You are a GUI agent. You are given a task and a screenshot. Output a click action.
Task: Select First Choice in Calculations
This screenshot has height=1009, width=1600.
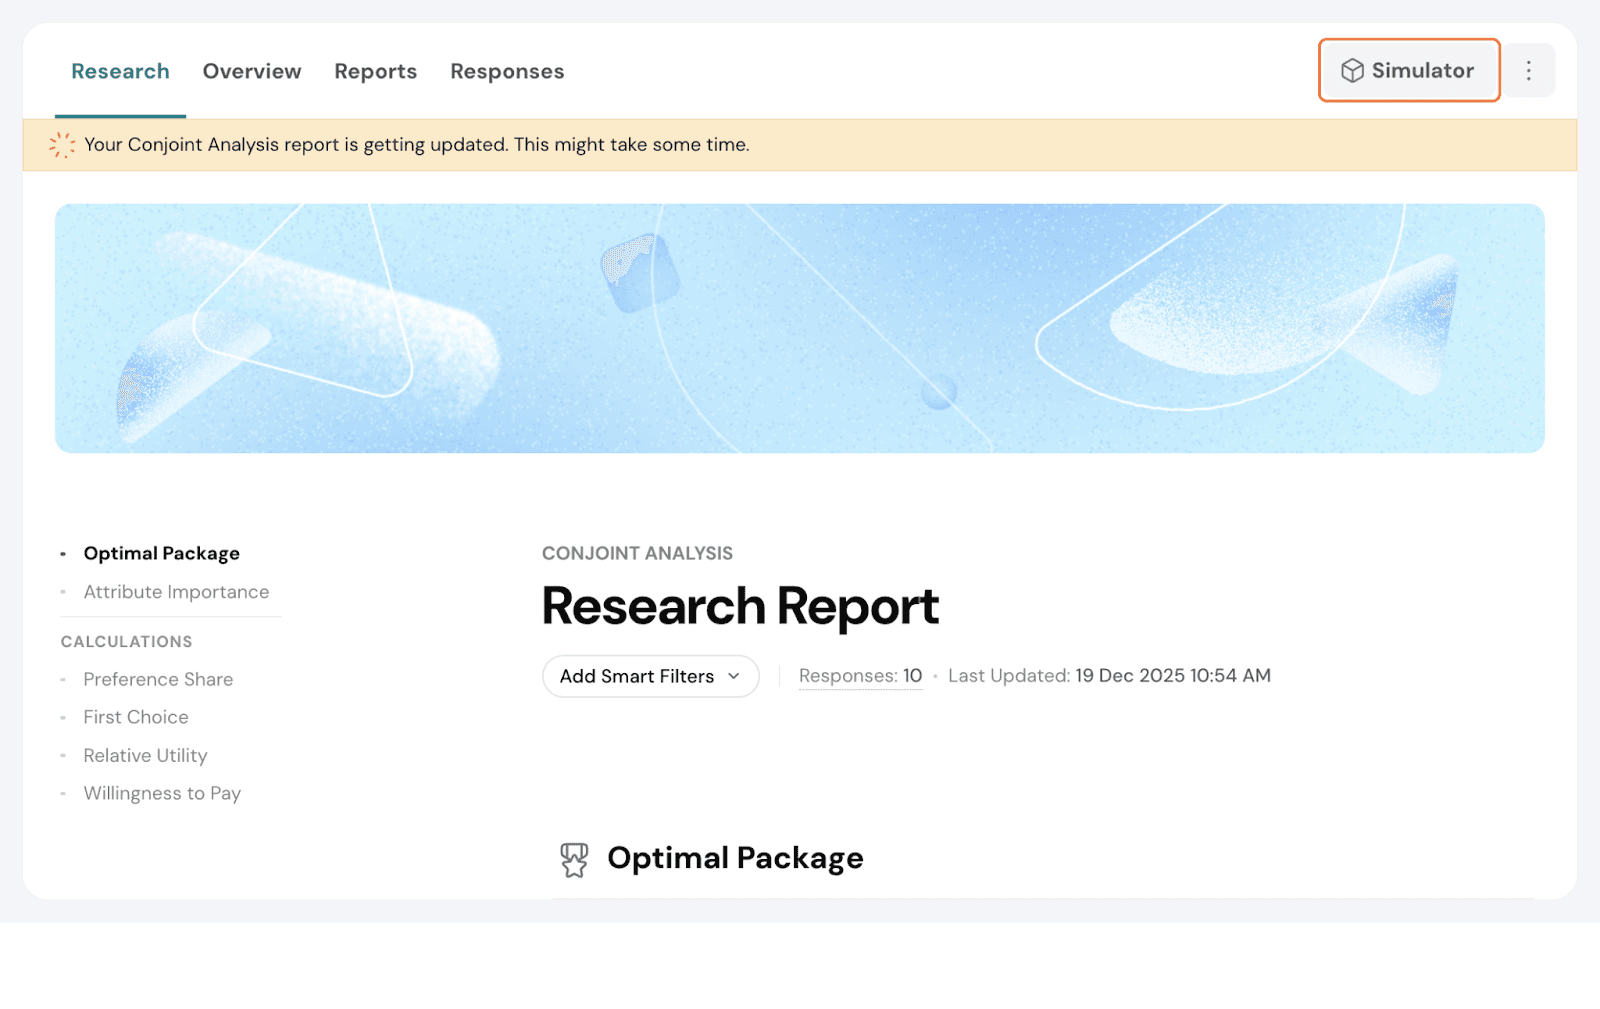coord(136,718)
